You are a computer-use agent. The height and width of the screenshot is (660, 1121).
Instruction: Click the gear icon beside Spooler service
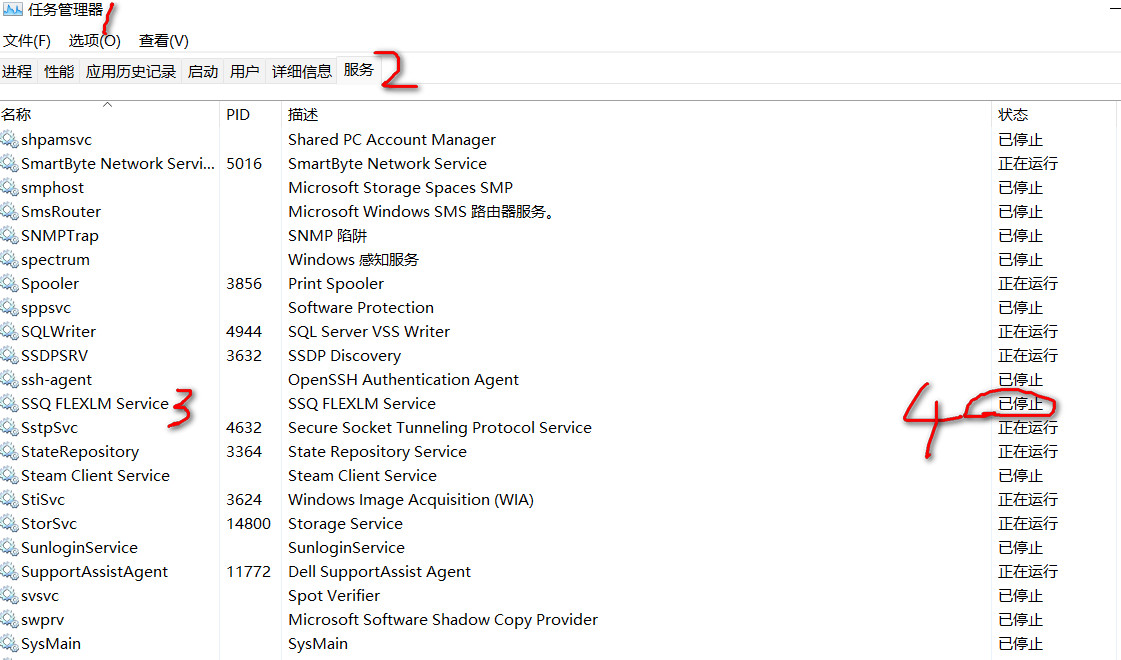(x=10, y=284)
